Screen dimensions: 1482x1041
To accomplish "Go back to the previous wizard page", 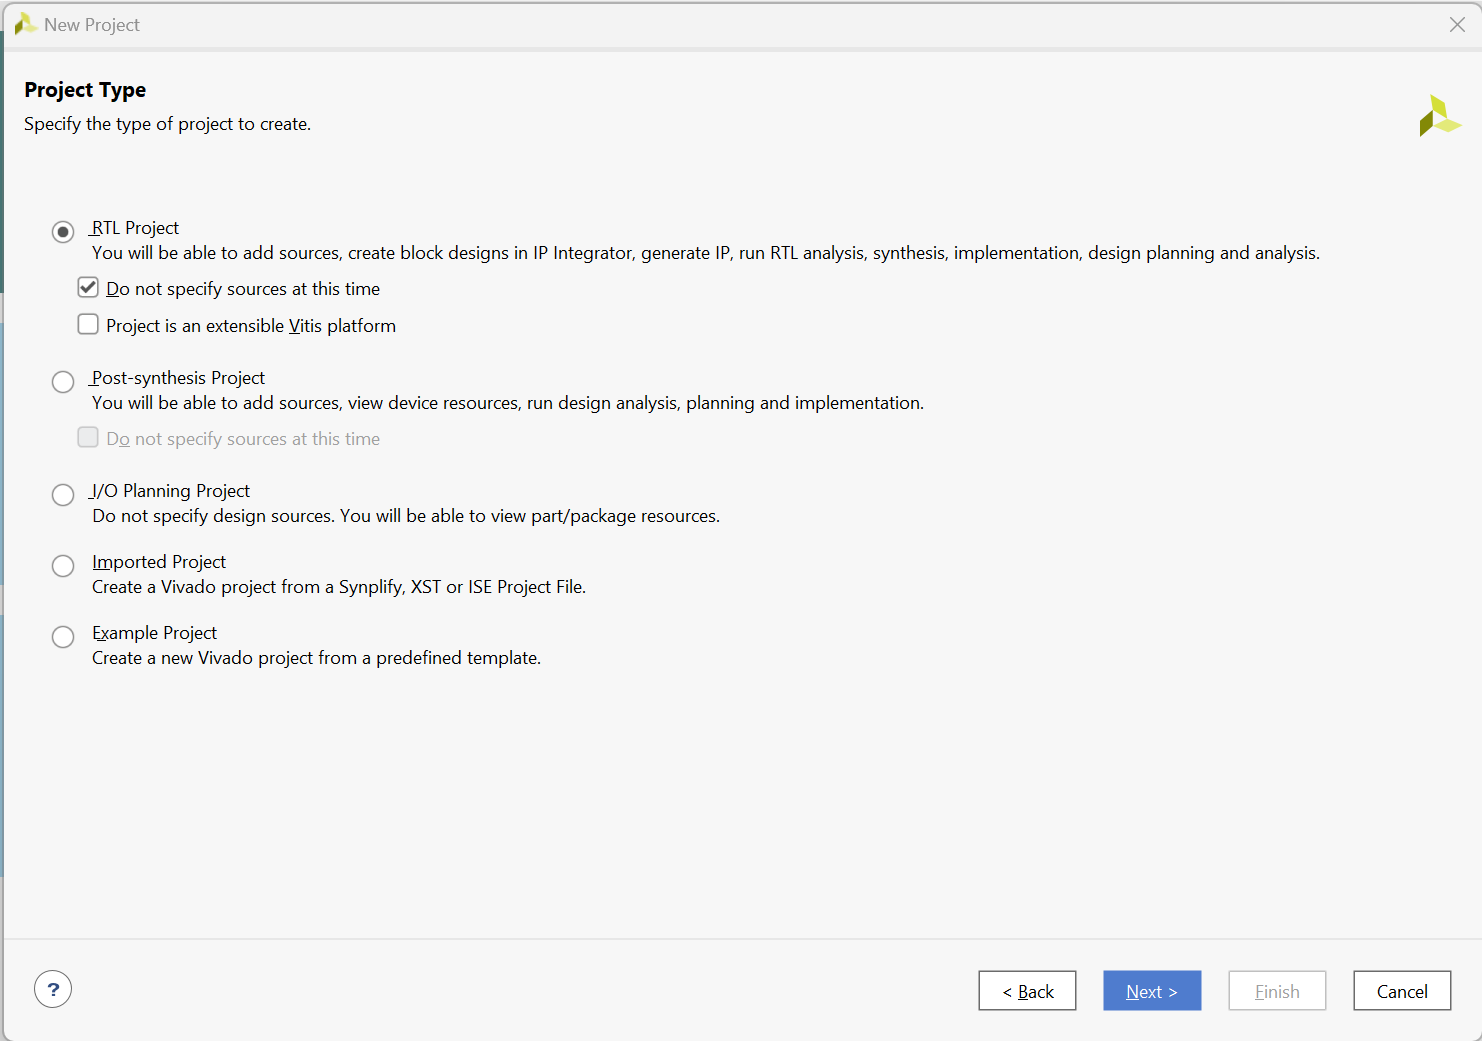I will [x=1027, y=990].
